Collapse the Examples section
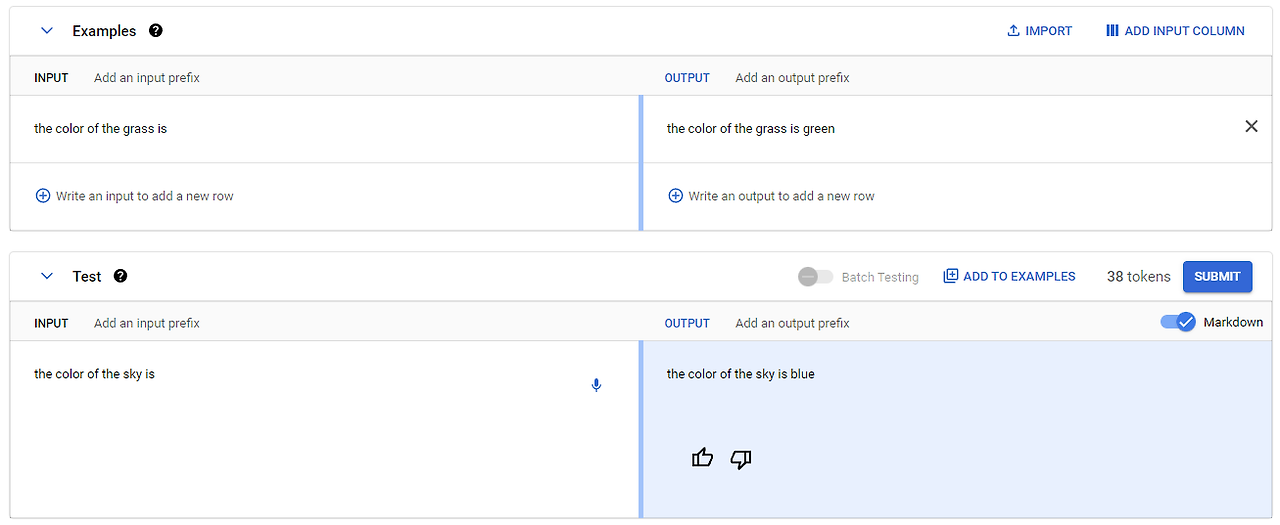This screenshot has height=525, width=1280. (x=46, y=31)
